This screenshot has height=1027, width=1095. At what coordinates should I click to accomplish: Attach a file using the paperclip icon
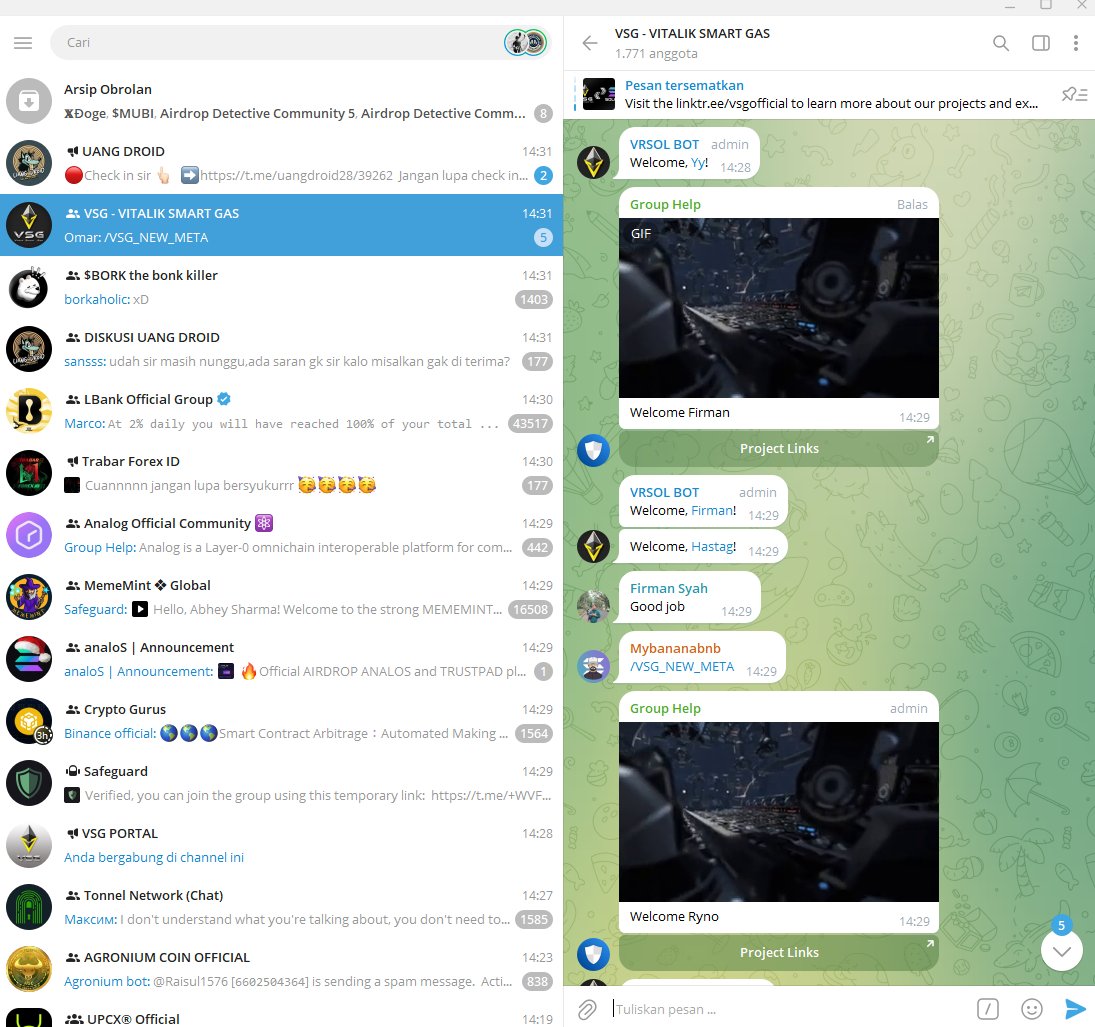pyautogui.click(x=587, y=1009)
